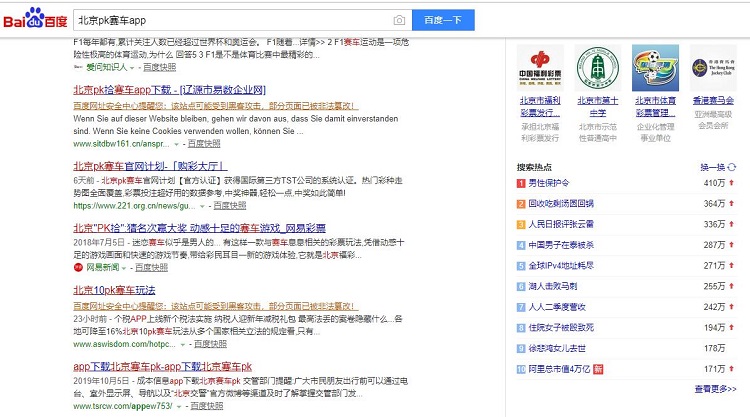Open hot search 湖人击败马刺
750x417 pixels.
[552, 286]
